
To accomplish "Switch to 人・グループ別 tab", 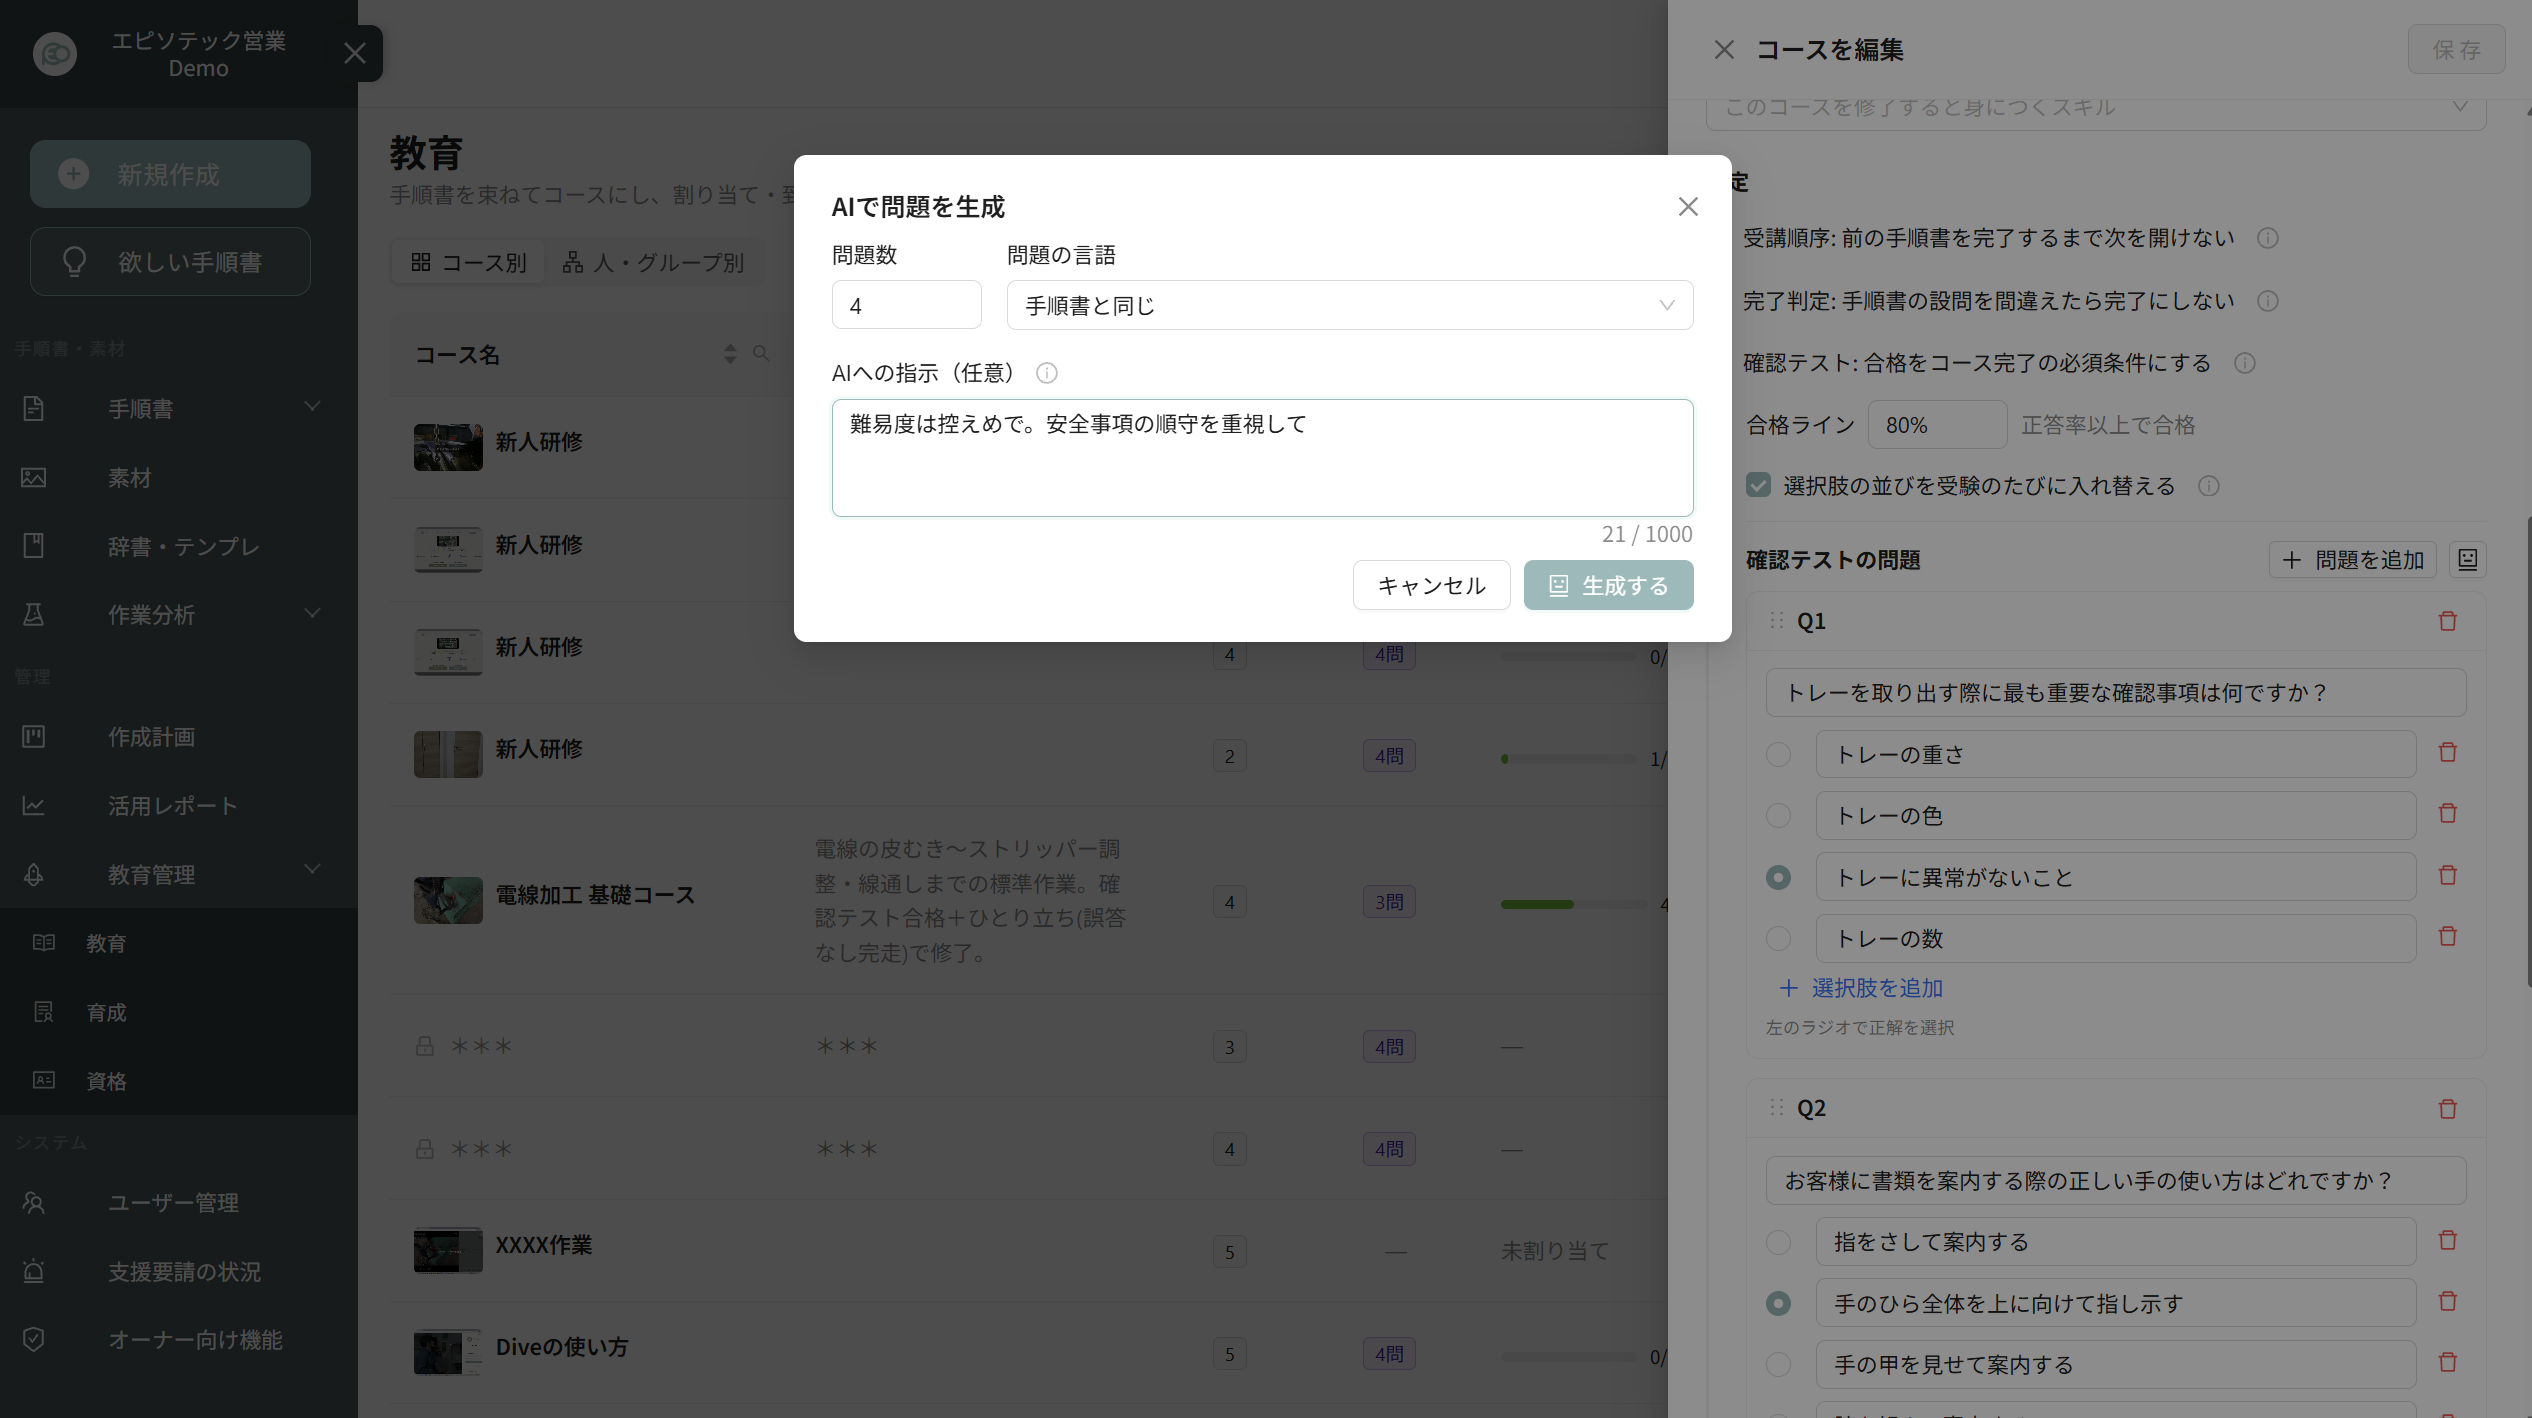I will 654,262.
